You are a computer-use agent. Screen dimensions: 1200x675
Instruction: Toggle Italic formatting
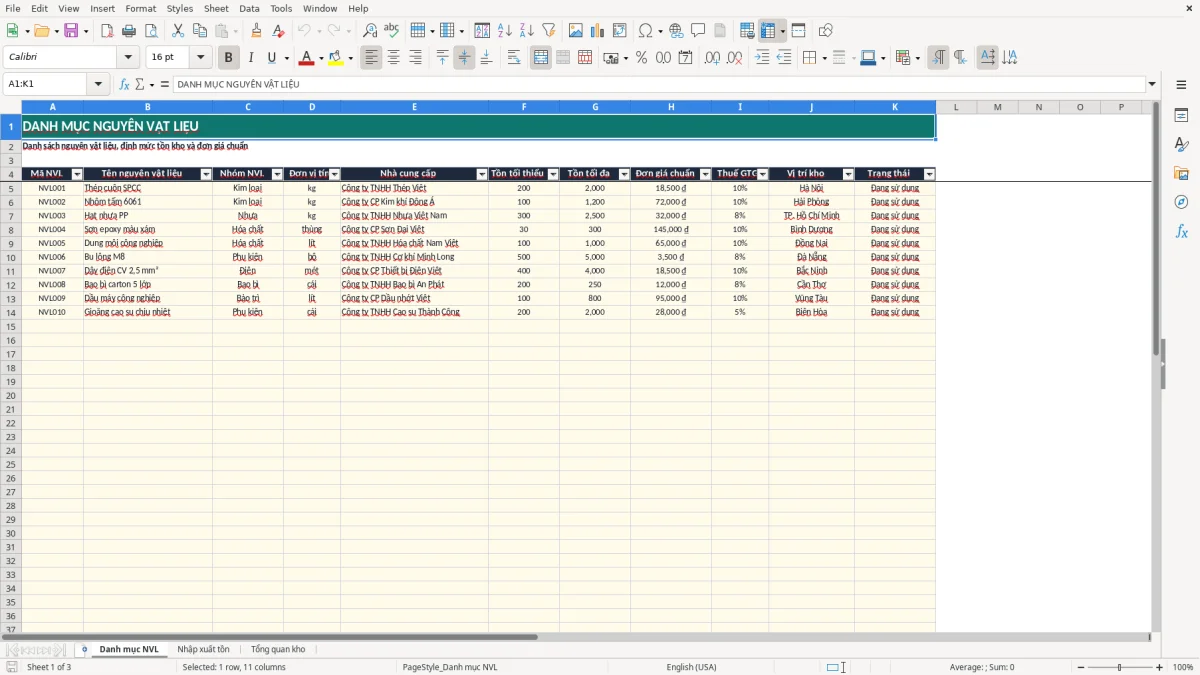pos(251,58)
